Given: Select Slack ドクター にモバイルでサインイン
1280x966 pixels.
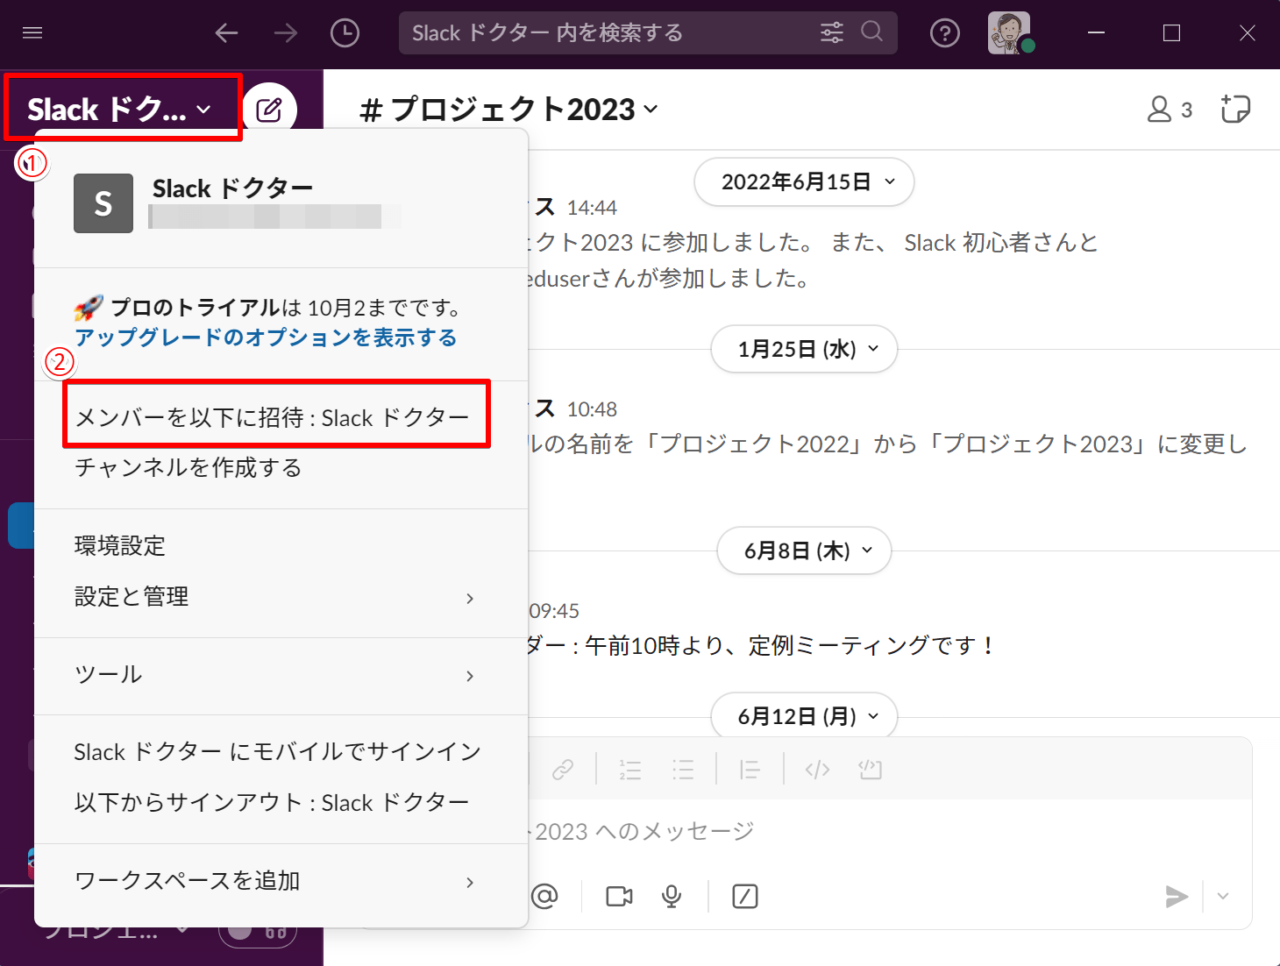Looking at the screenshot, I should coord(281,752).
